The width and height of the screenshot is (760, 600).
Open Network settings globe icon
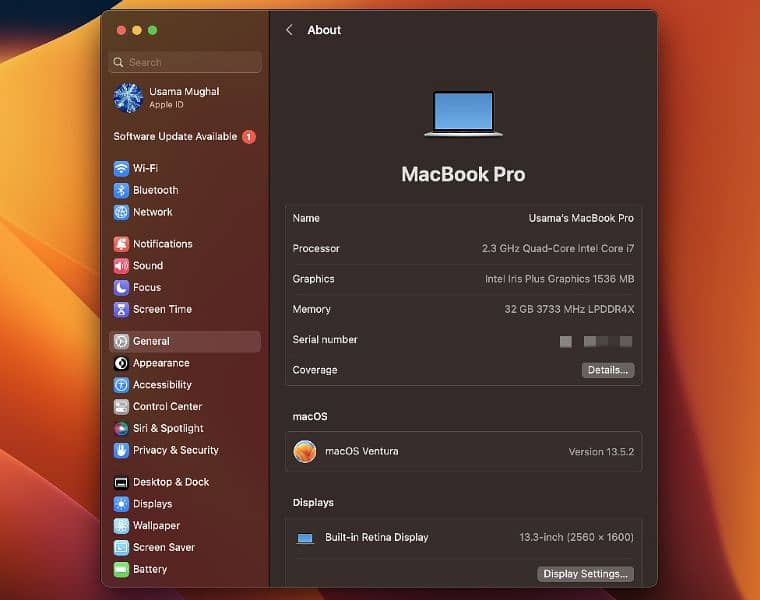(x=121, y=212)
